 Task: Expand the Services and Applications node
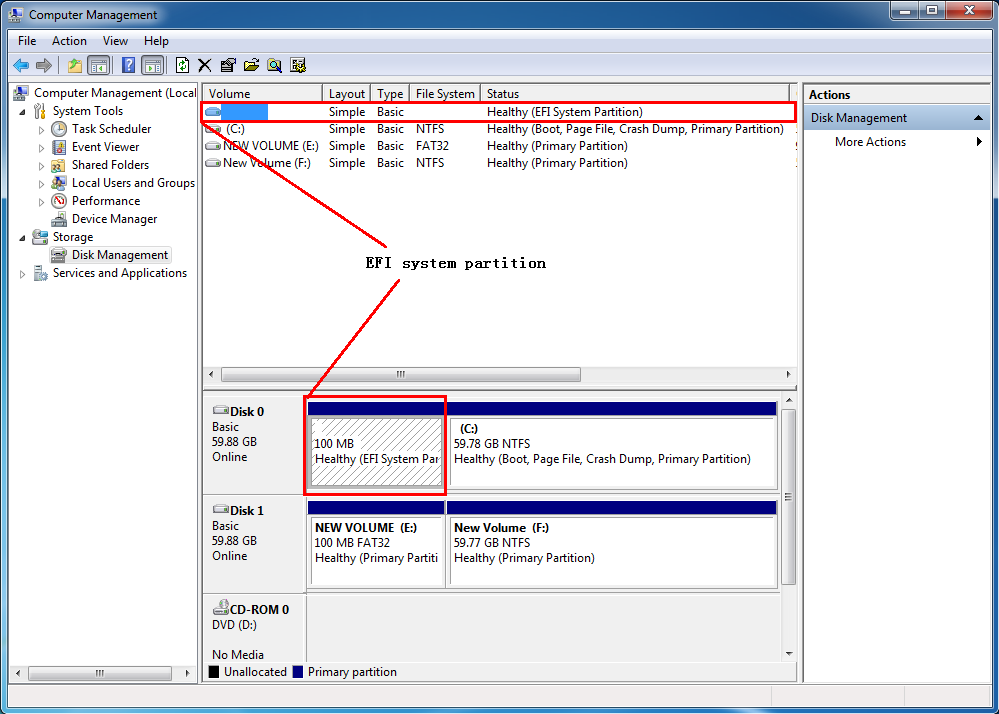[x=22, y=272]
